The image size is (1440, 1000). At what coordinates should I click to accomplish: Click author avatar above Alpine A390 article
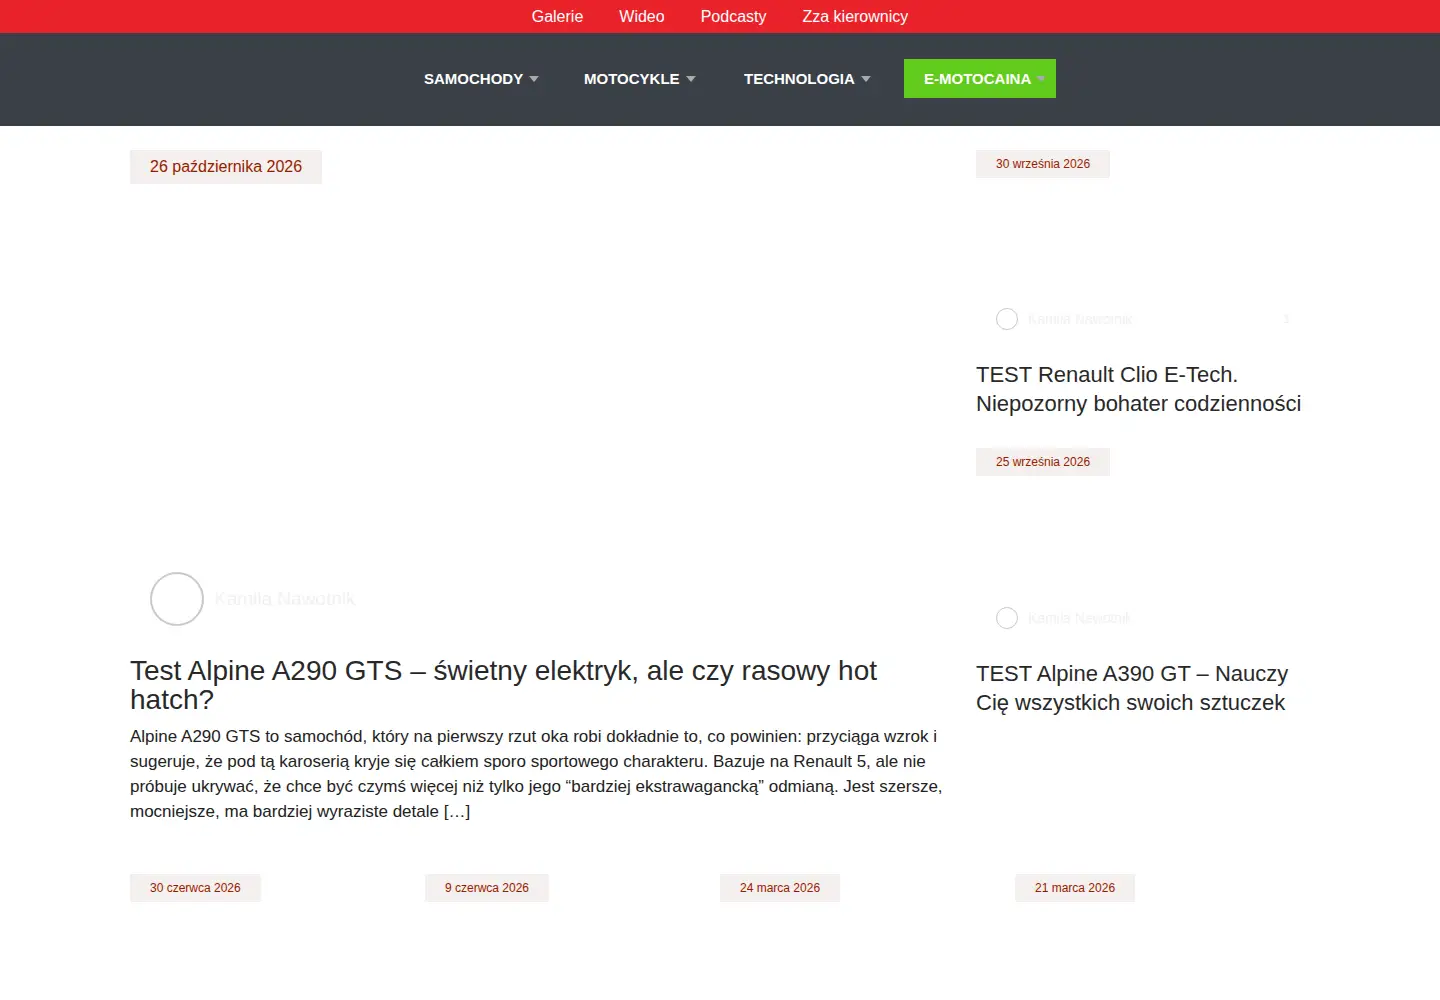point(1007,618)
